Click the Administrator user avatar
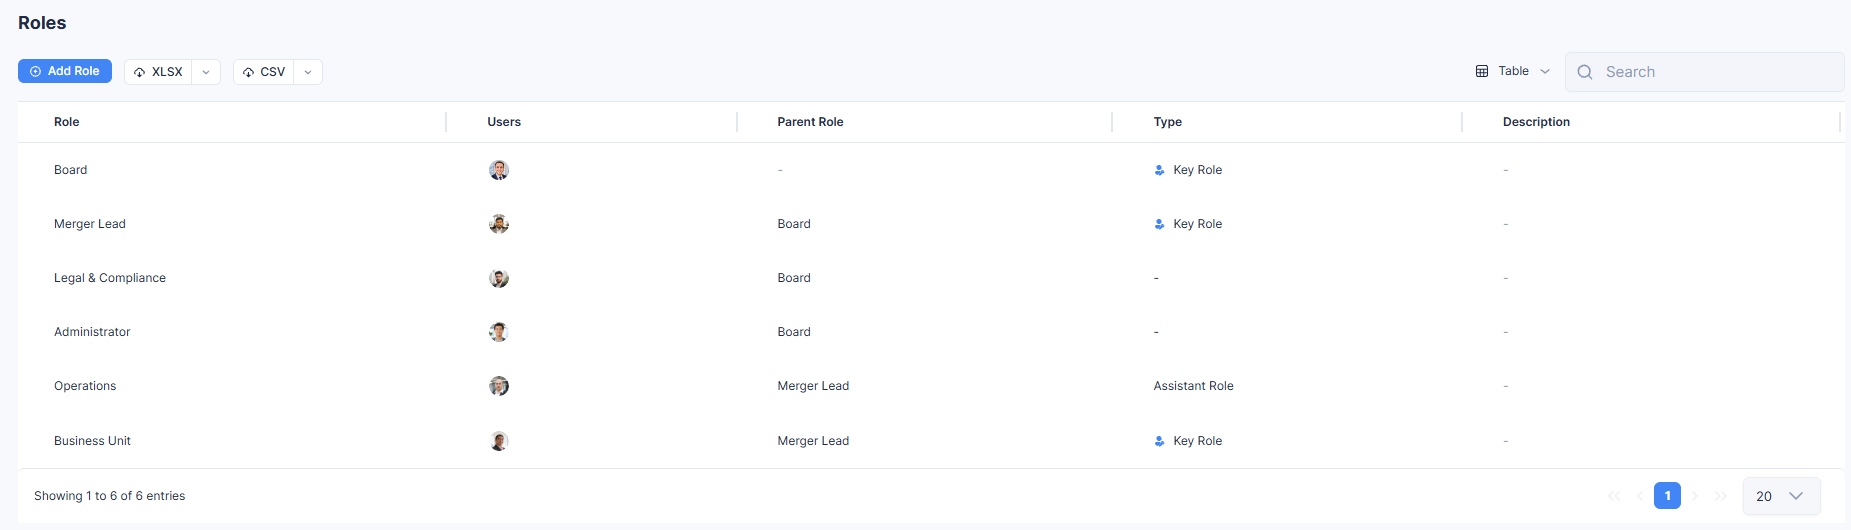 (x=499, y=332)
